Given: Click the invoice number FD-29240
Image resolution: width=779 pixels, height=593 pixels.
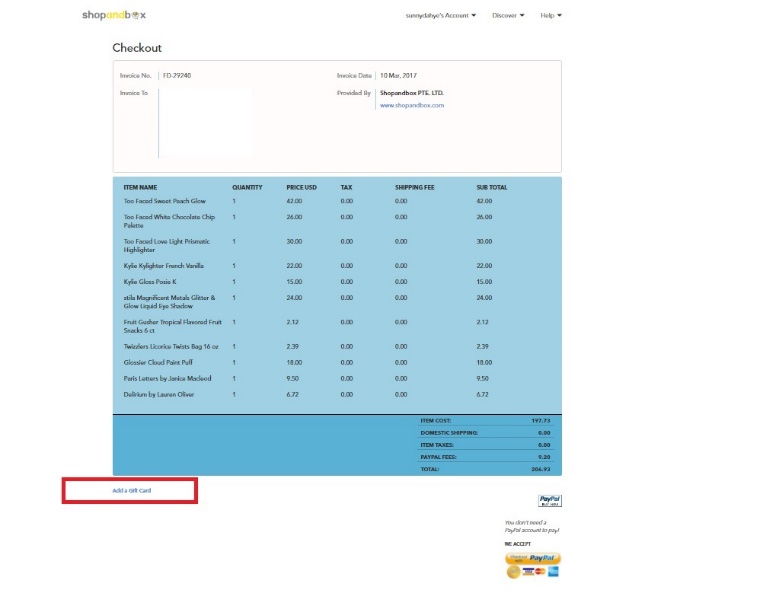Looking at the screenshot, I should (177, 75).
